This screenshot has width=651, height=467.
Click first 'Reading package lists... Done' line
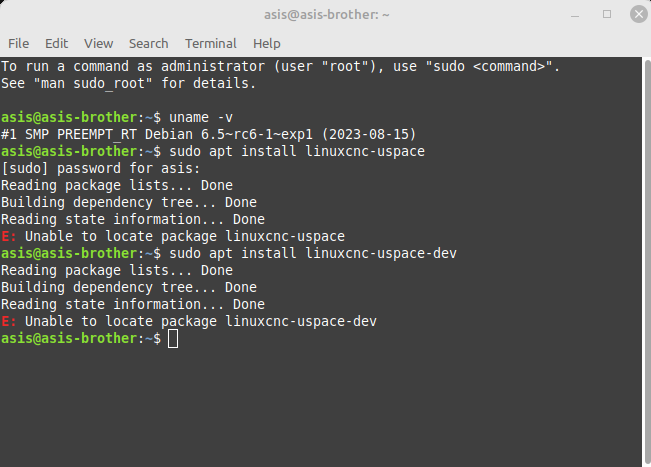pos(117,186)
